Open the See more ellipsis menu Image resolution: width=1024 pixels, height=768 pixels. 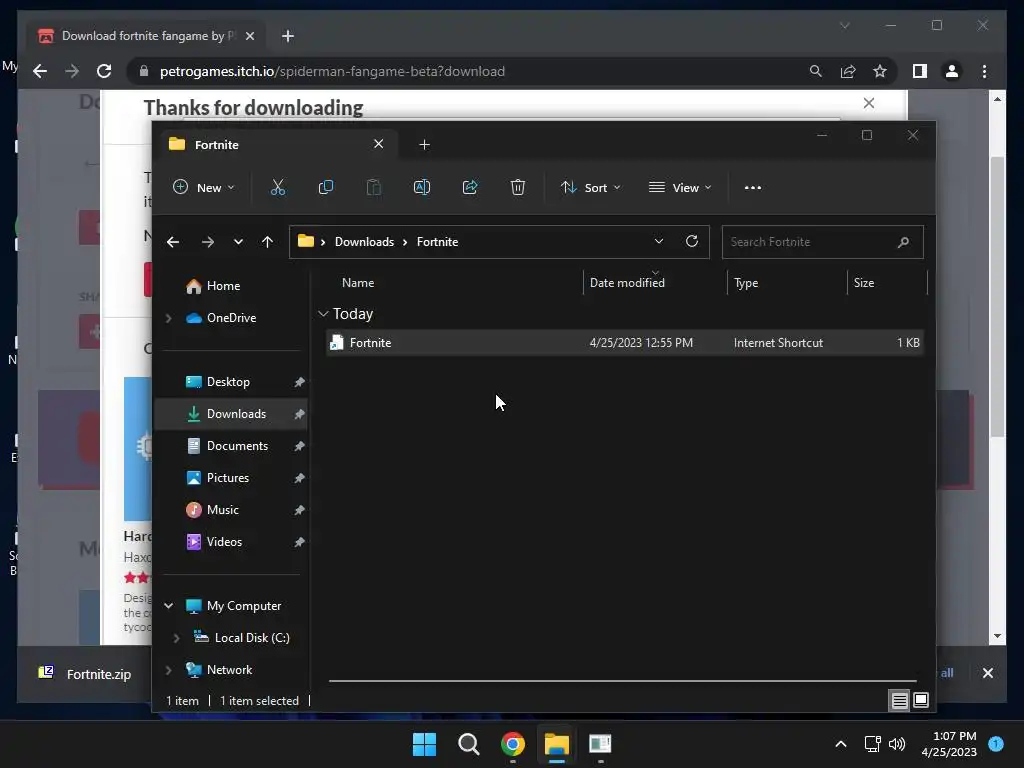click(x=752, y=187)
